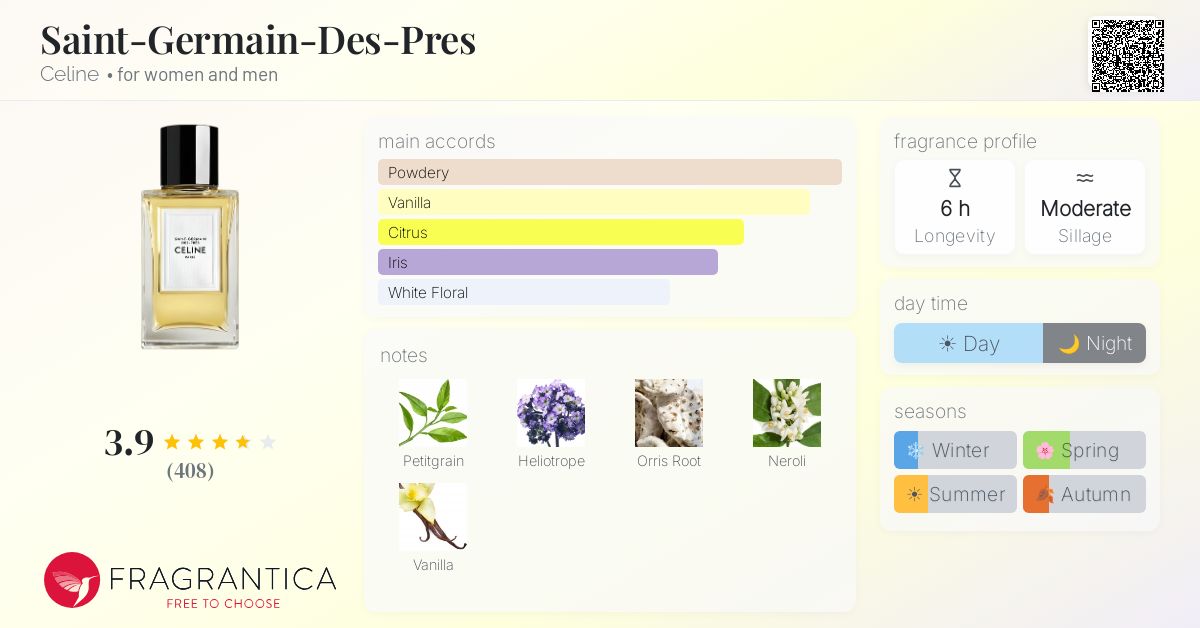Select the hourglass longevity icon
1200x628 pixels.
click(954, 179)
